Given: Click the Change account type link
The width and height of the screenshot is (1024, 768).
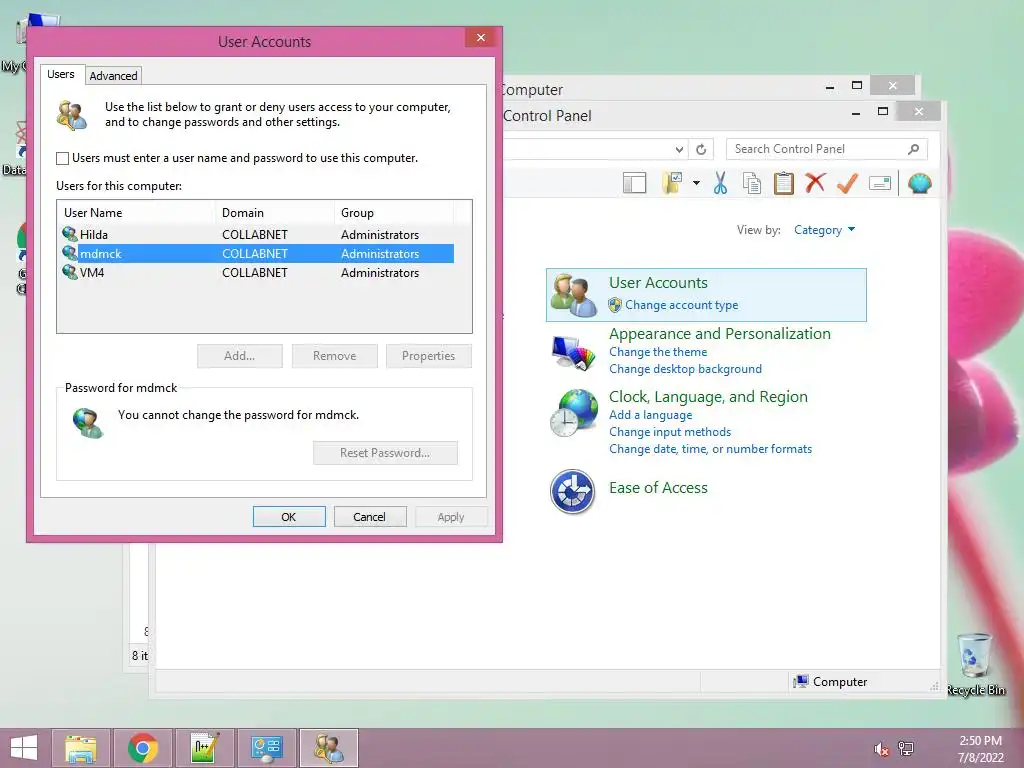Looking at the screenshot, I should point(681,305).
